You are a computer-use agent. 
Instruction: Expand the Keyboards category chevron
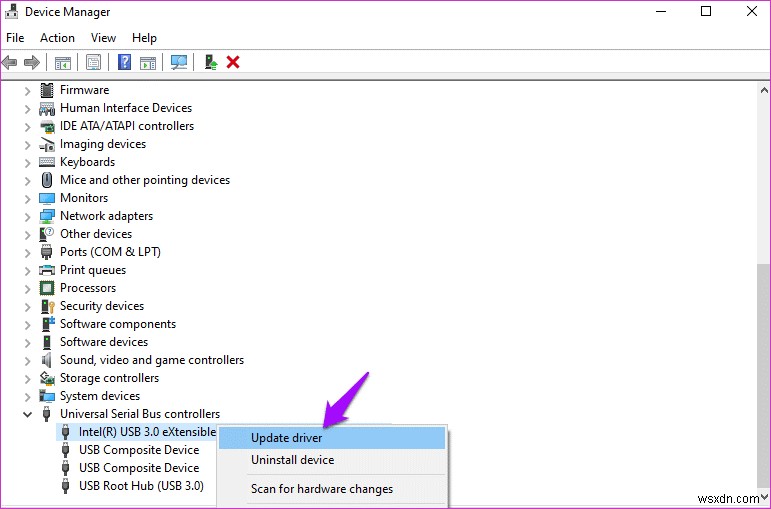point(28,163)
